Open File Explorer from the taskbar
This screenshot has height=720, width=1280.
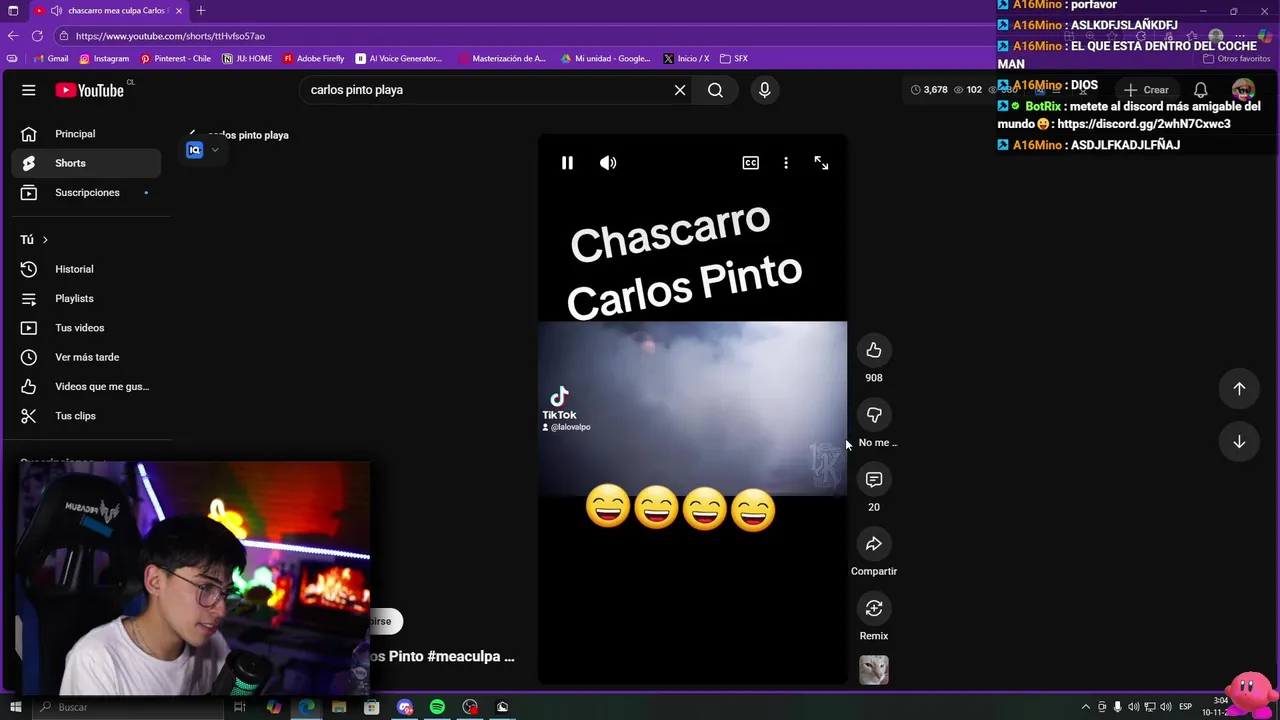339,707
